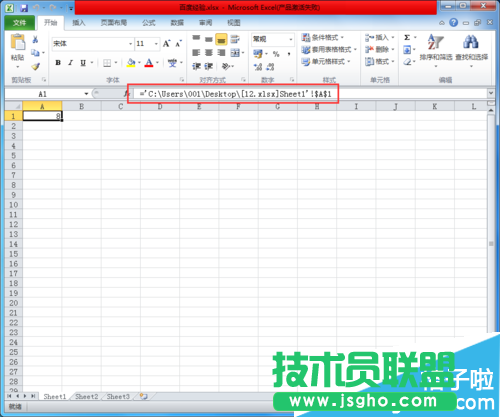Open the phonetic guide (文) tool
Screen dimensions: 500x417
172,63
